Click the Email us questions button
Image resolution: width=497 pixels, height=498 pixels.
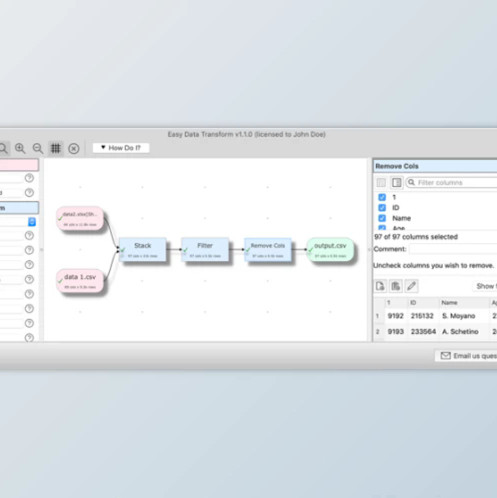pos(466,356)
